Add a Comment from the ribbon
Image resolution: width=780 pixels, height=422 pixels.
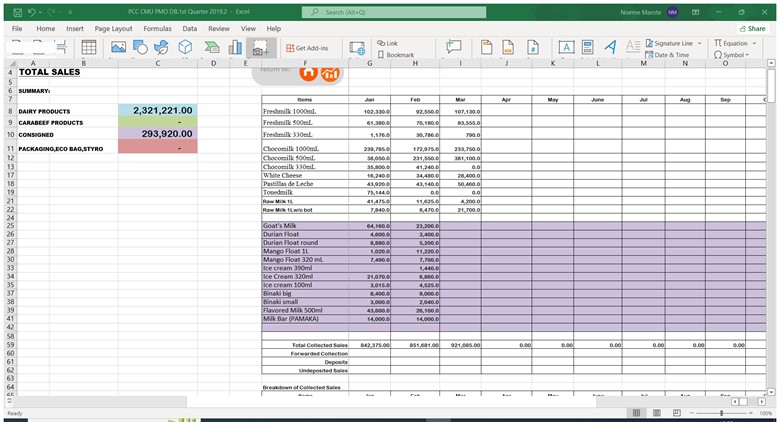tap(453, 47)
